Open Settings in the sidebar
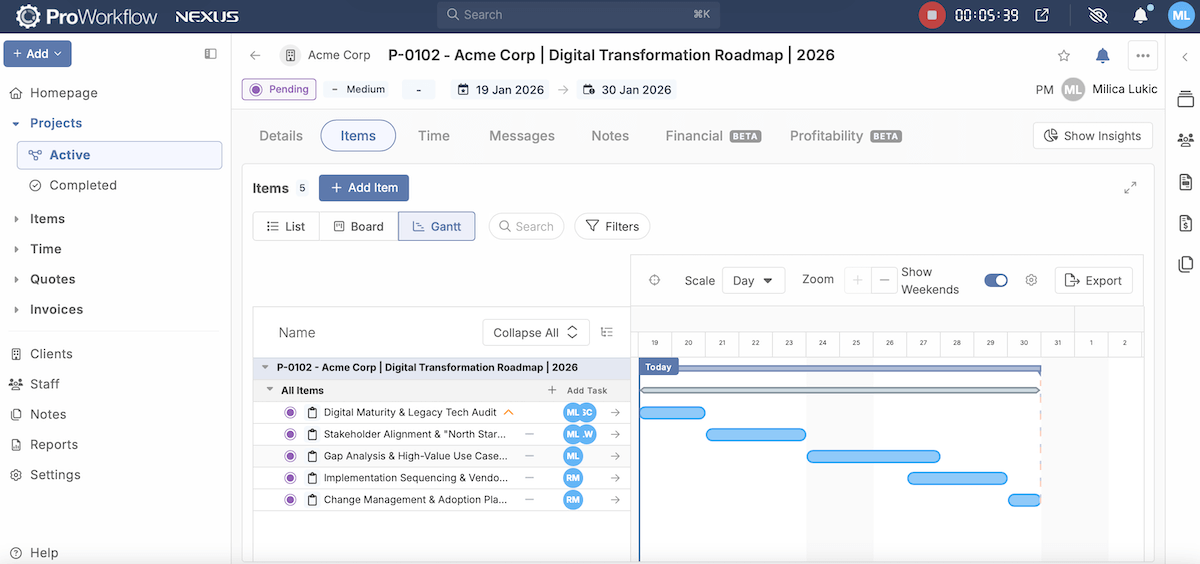This screenshot has height=564, width=1200. [x=55, y=475]
